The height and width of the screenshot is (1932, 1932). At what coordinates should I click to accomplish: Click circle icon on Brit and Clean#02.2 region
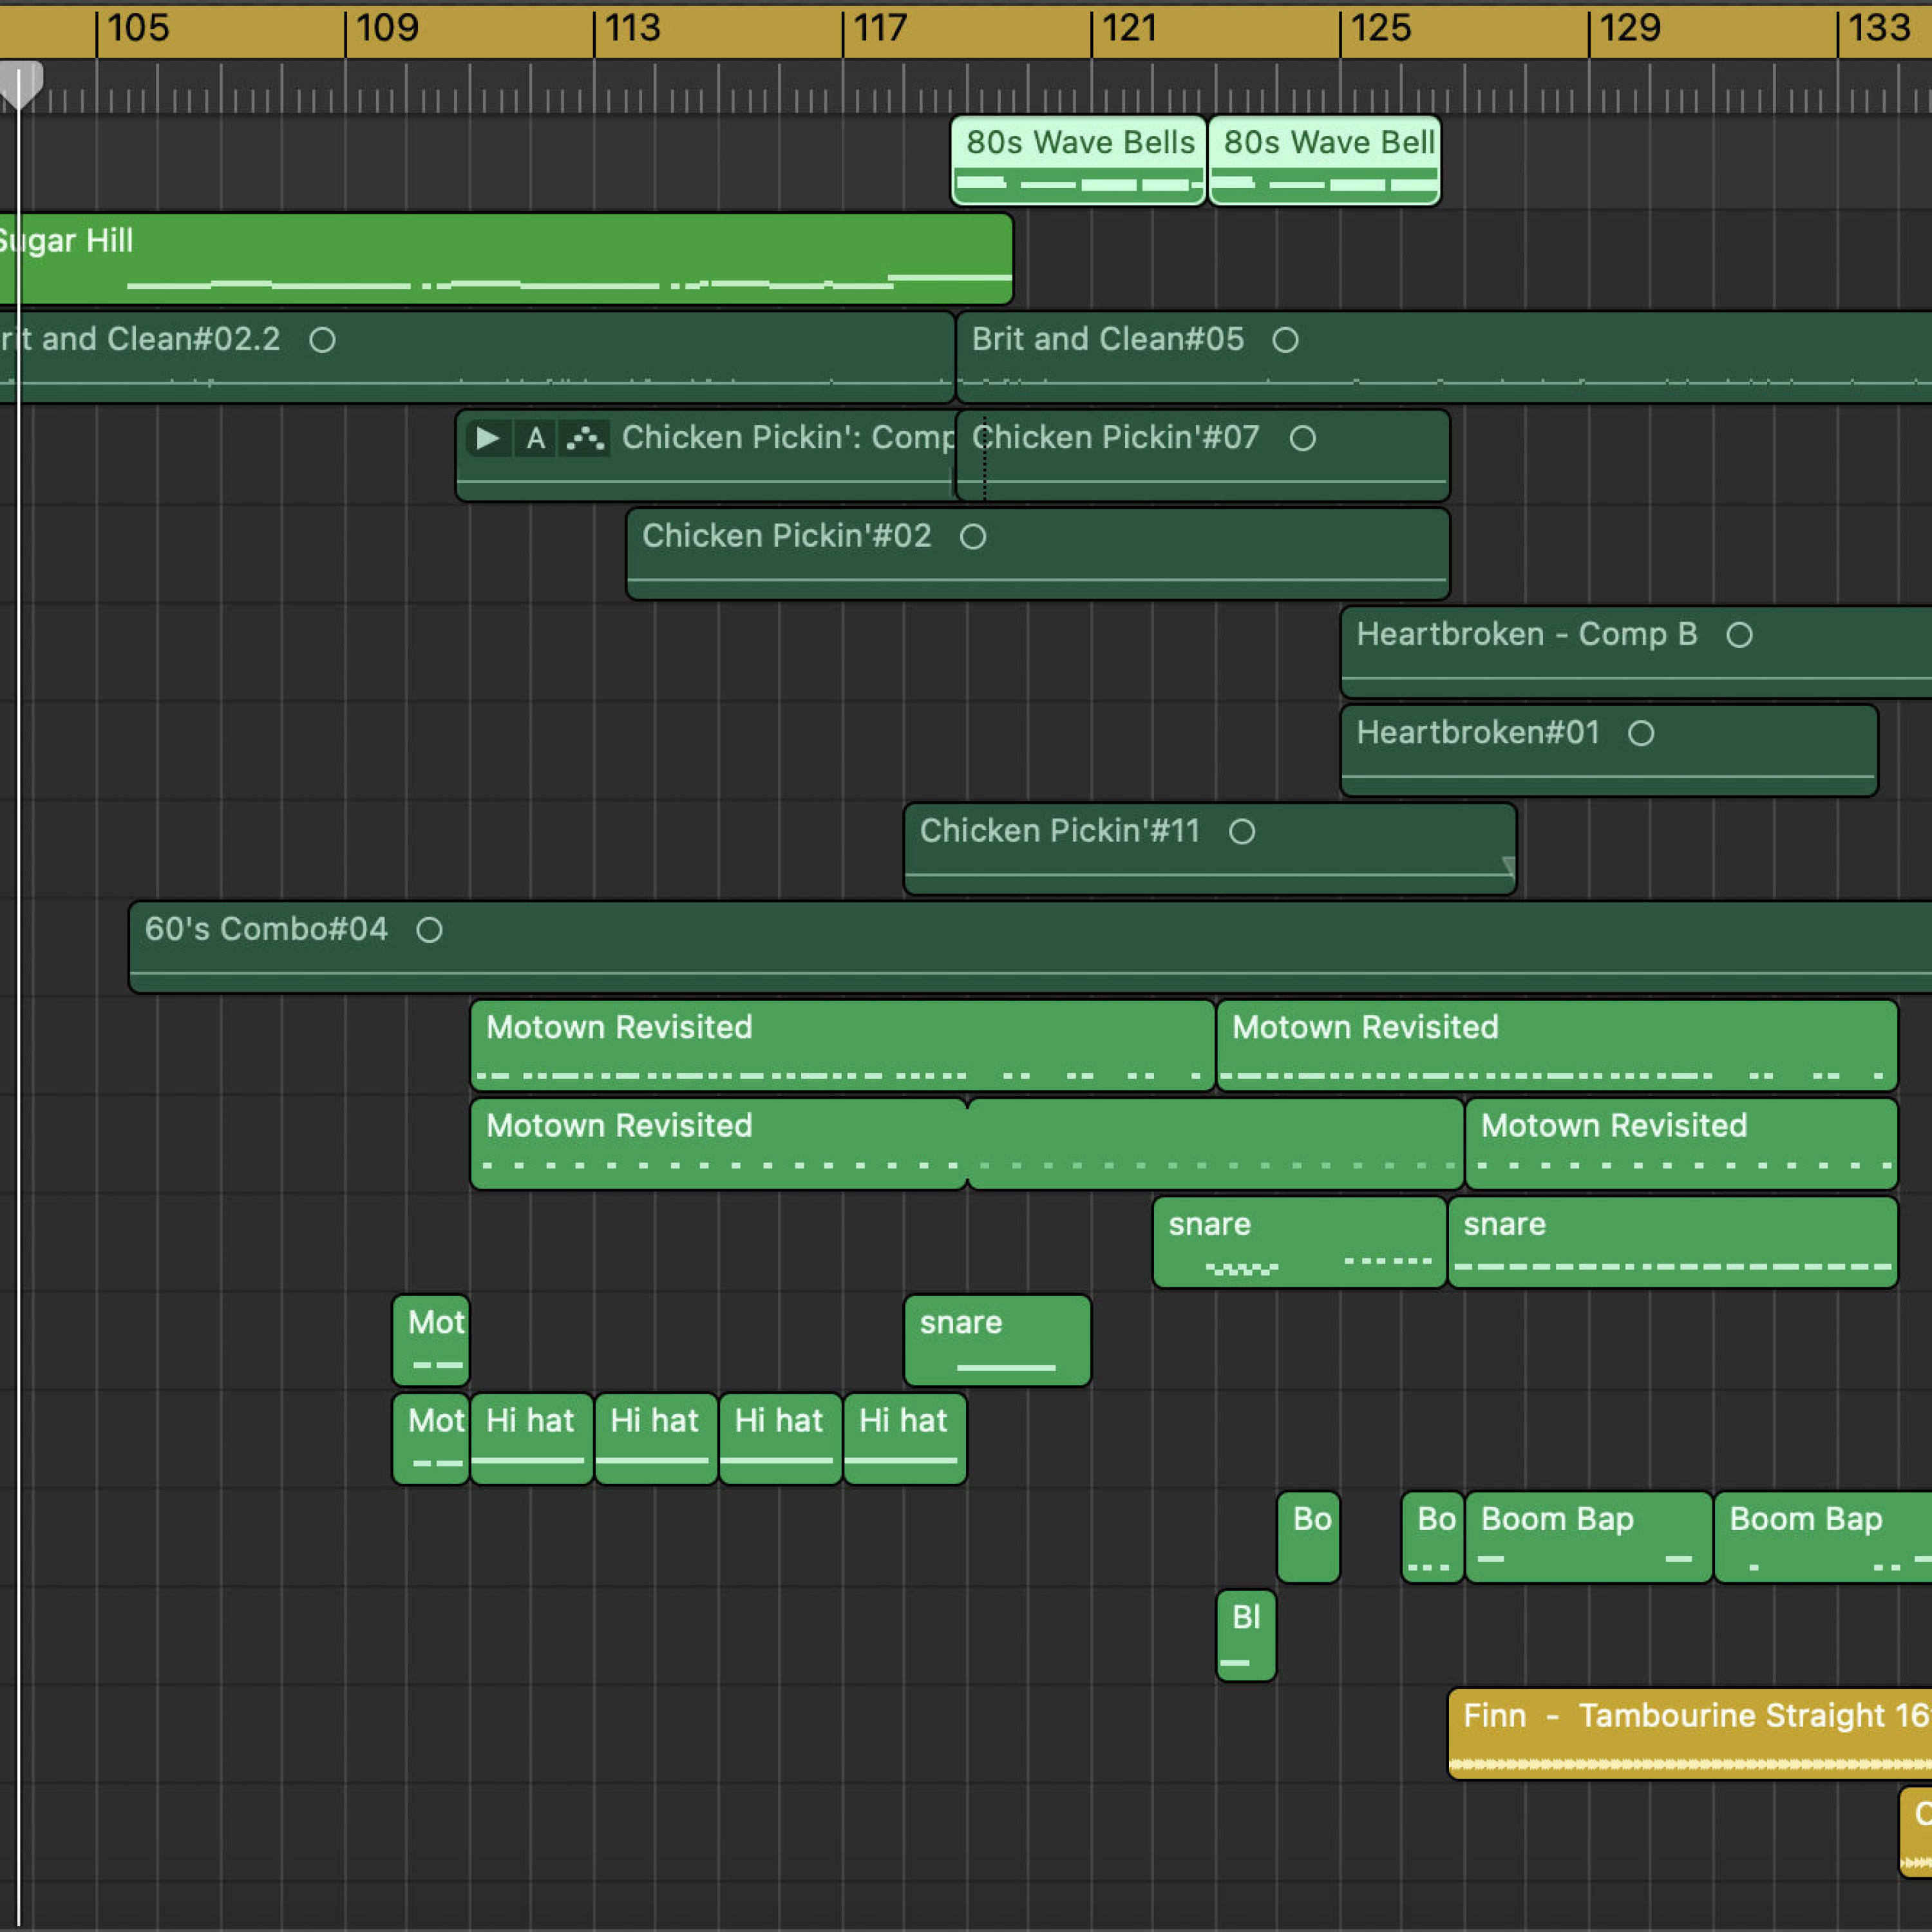pos(322,340)
